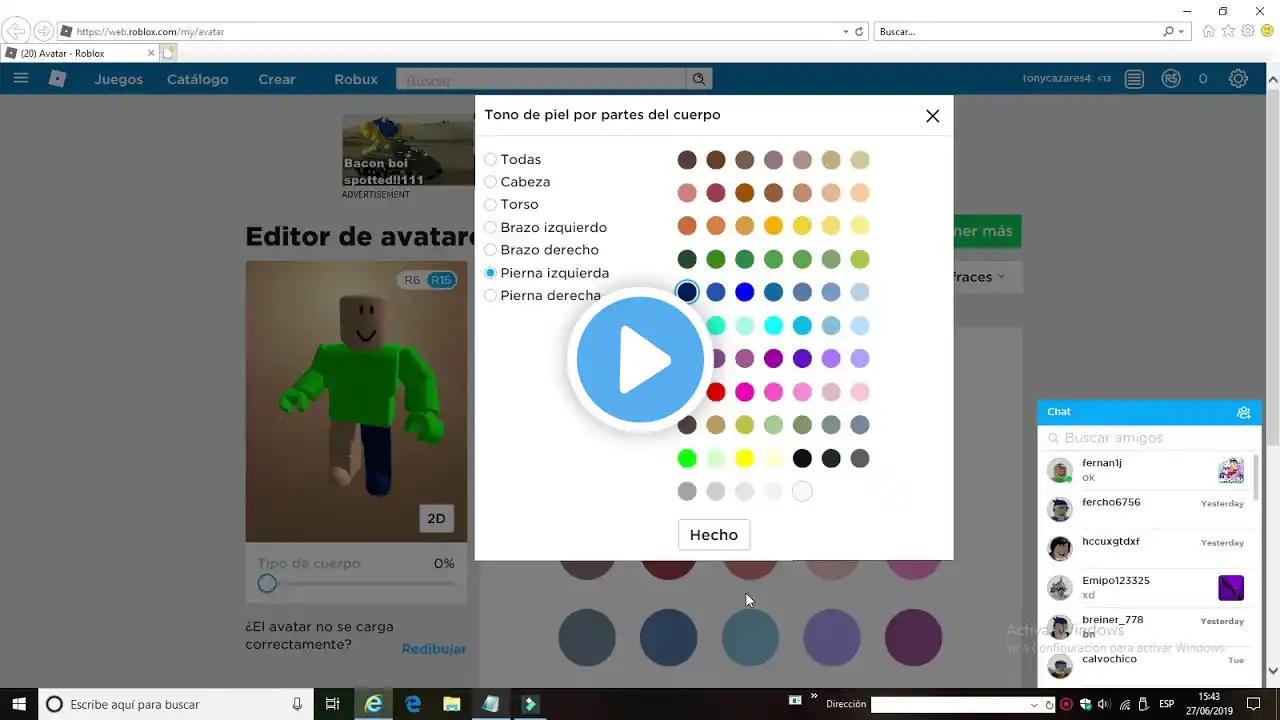The height and width of the screenshot is (720, 1280).
Task: Choose the Pierna derecha option
Action: [490, 296]
